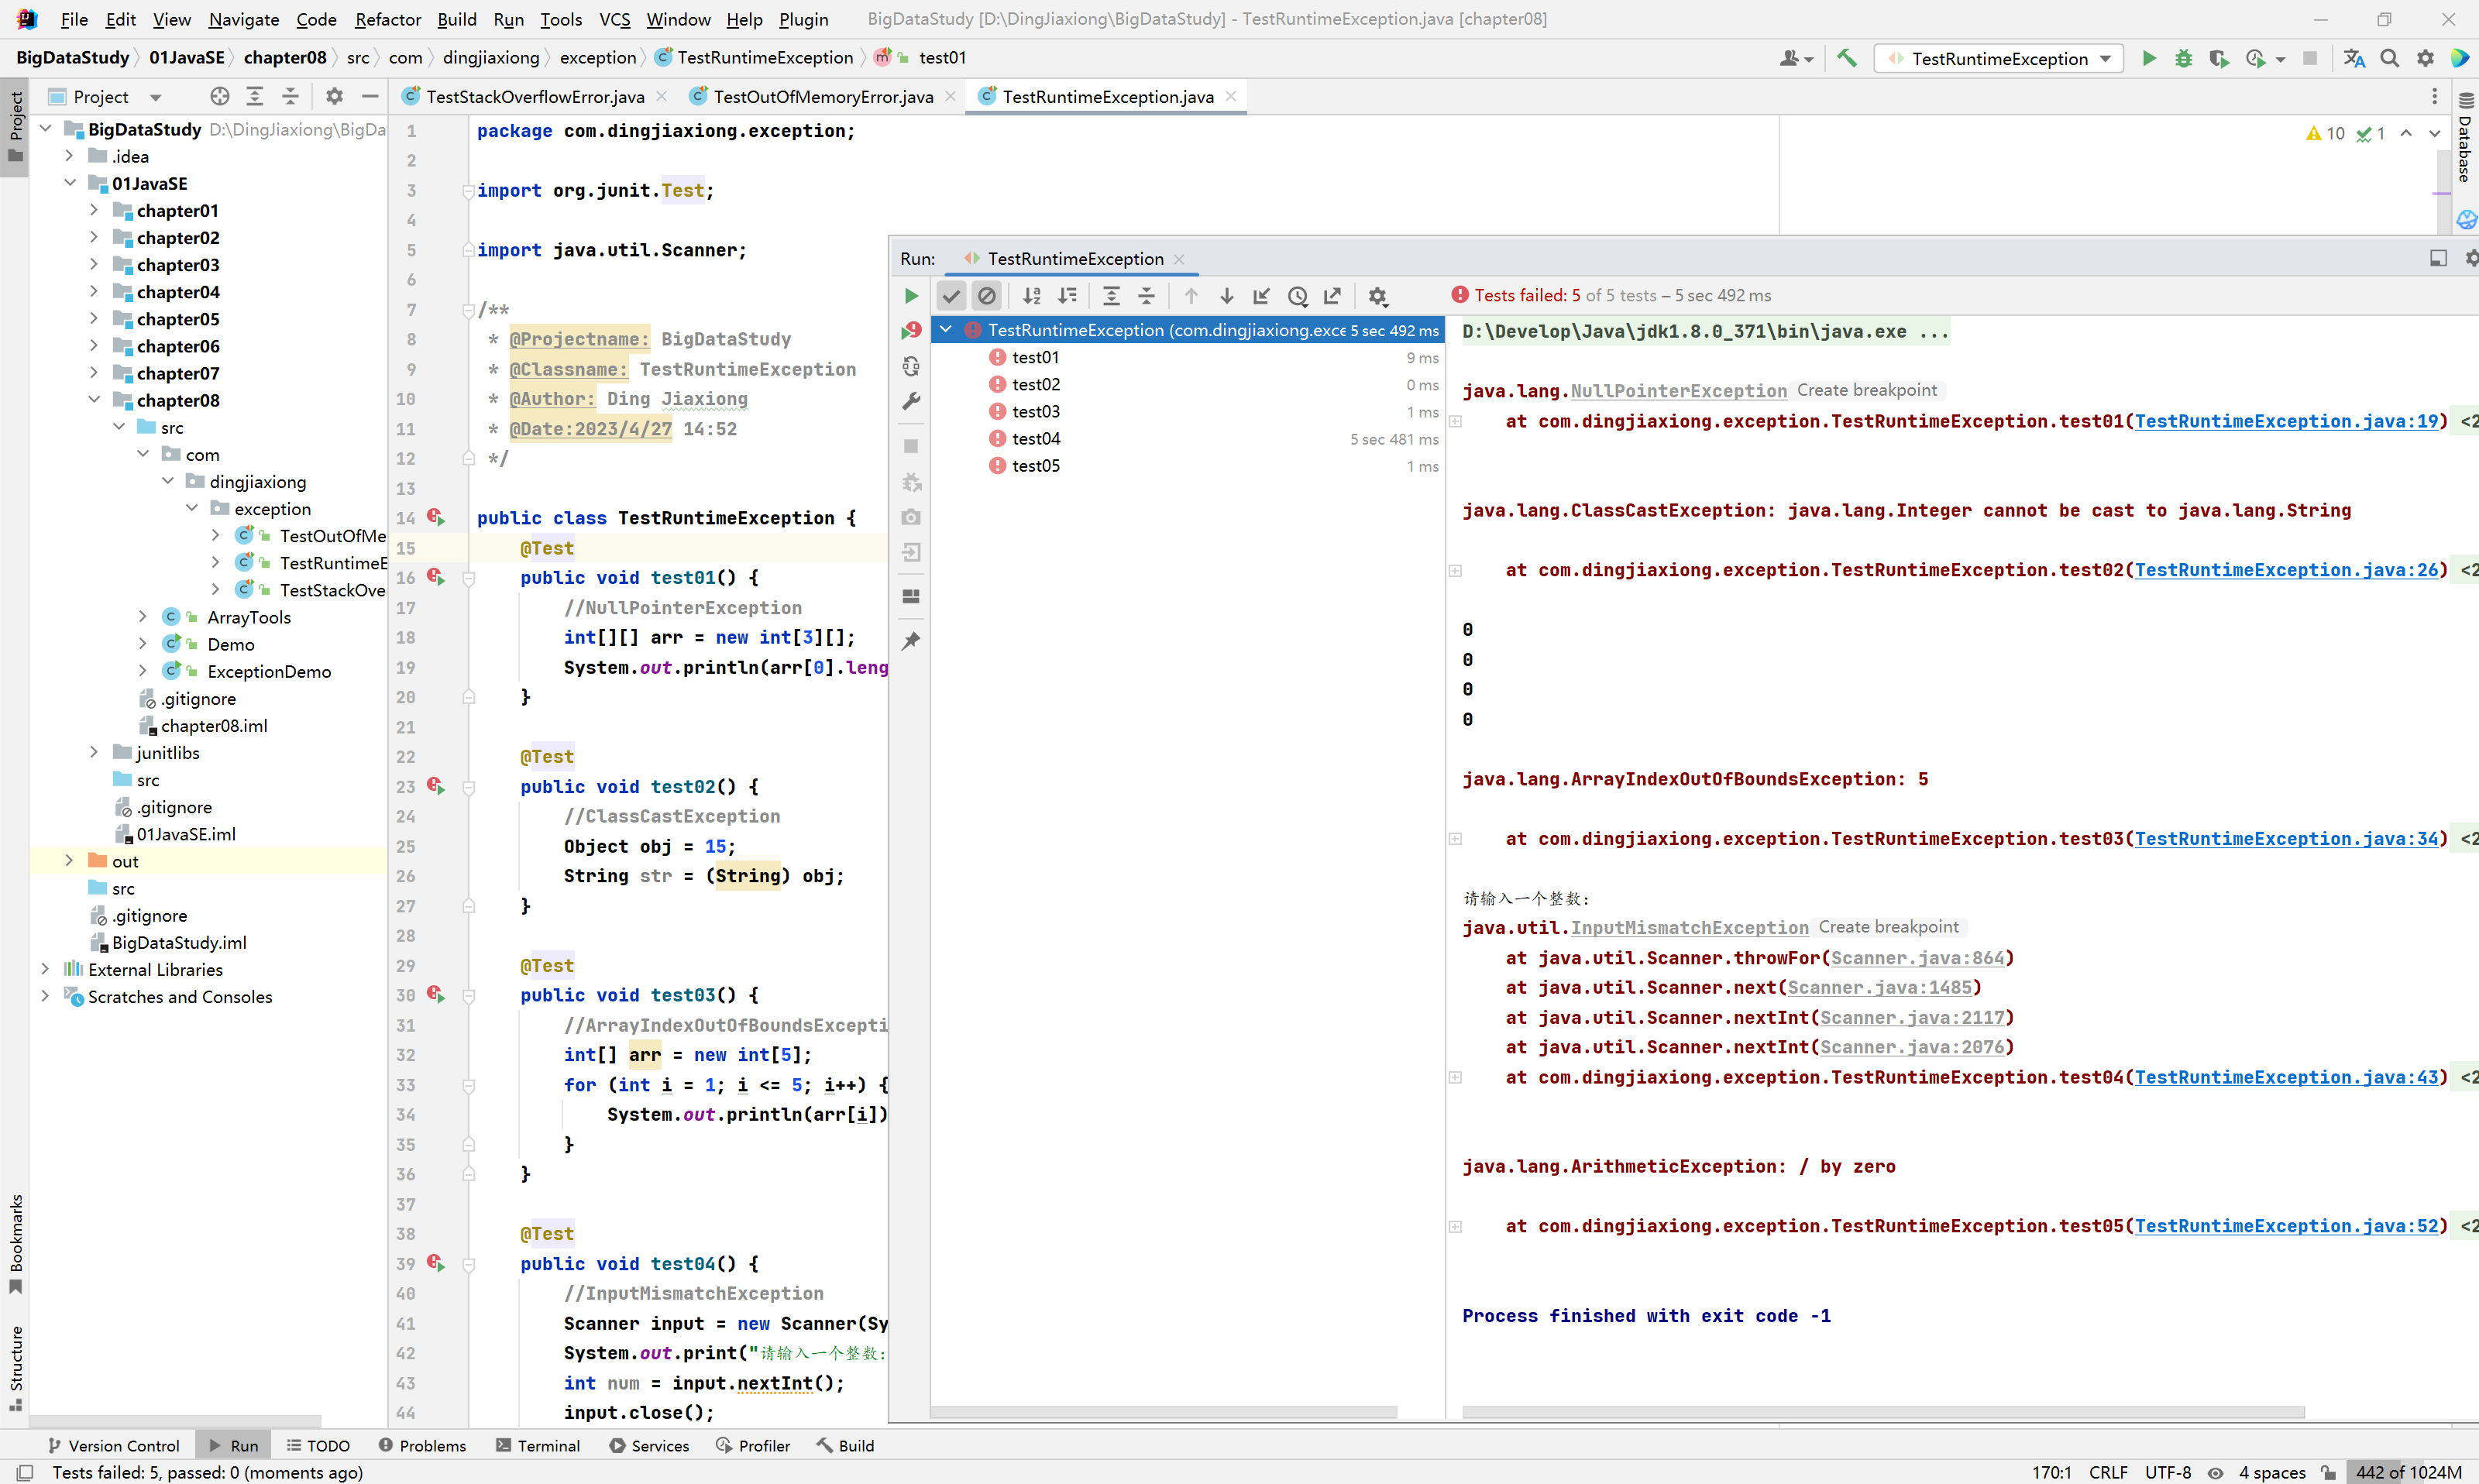This screenshot has height=1484, width=2479.
Task: Open the Database side tool window
Action: [2466, 138]
